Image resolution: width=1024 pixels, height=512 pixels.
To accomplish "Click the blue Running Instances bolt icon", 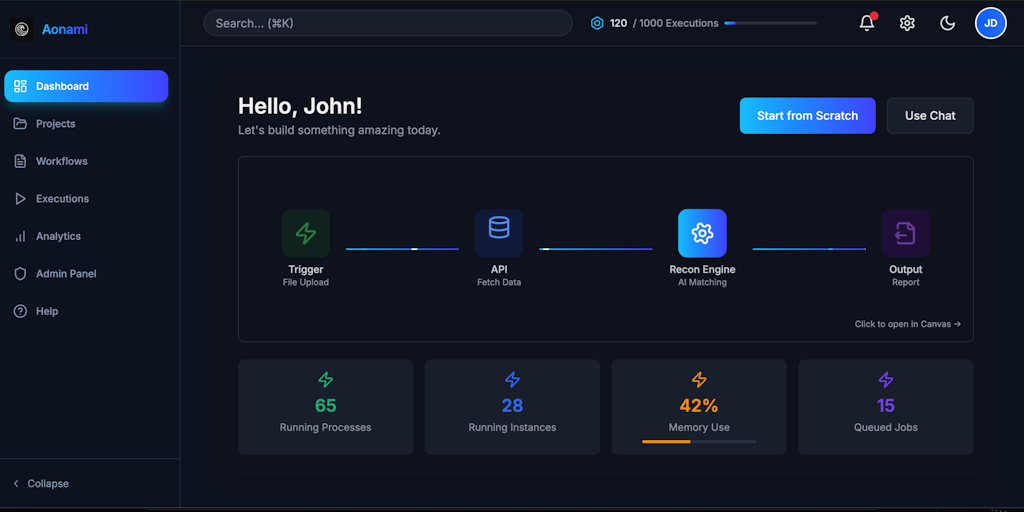I will coord(512,379).
